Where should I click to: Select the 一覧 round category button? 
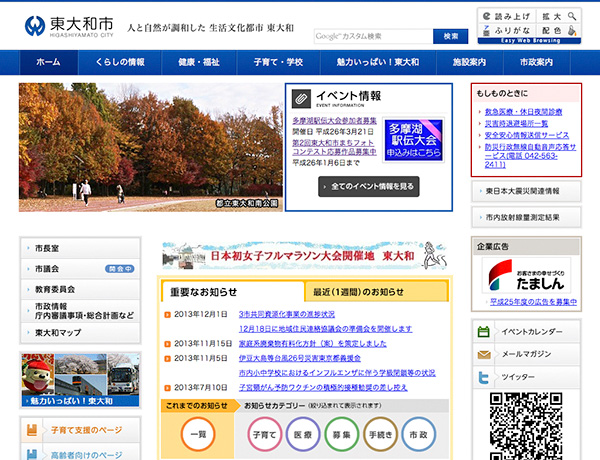coord(198,436)
